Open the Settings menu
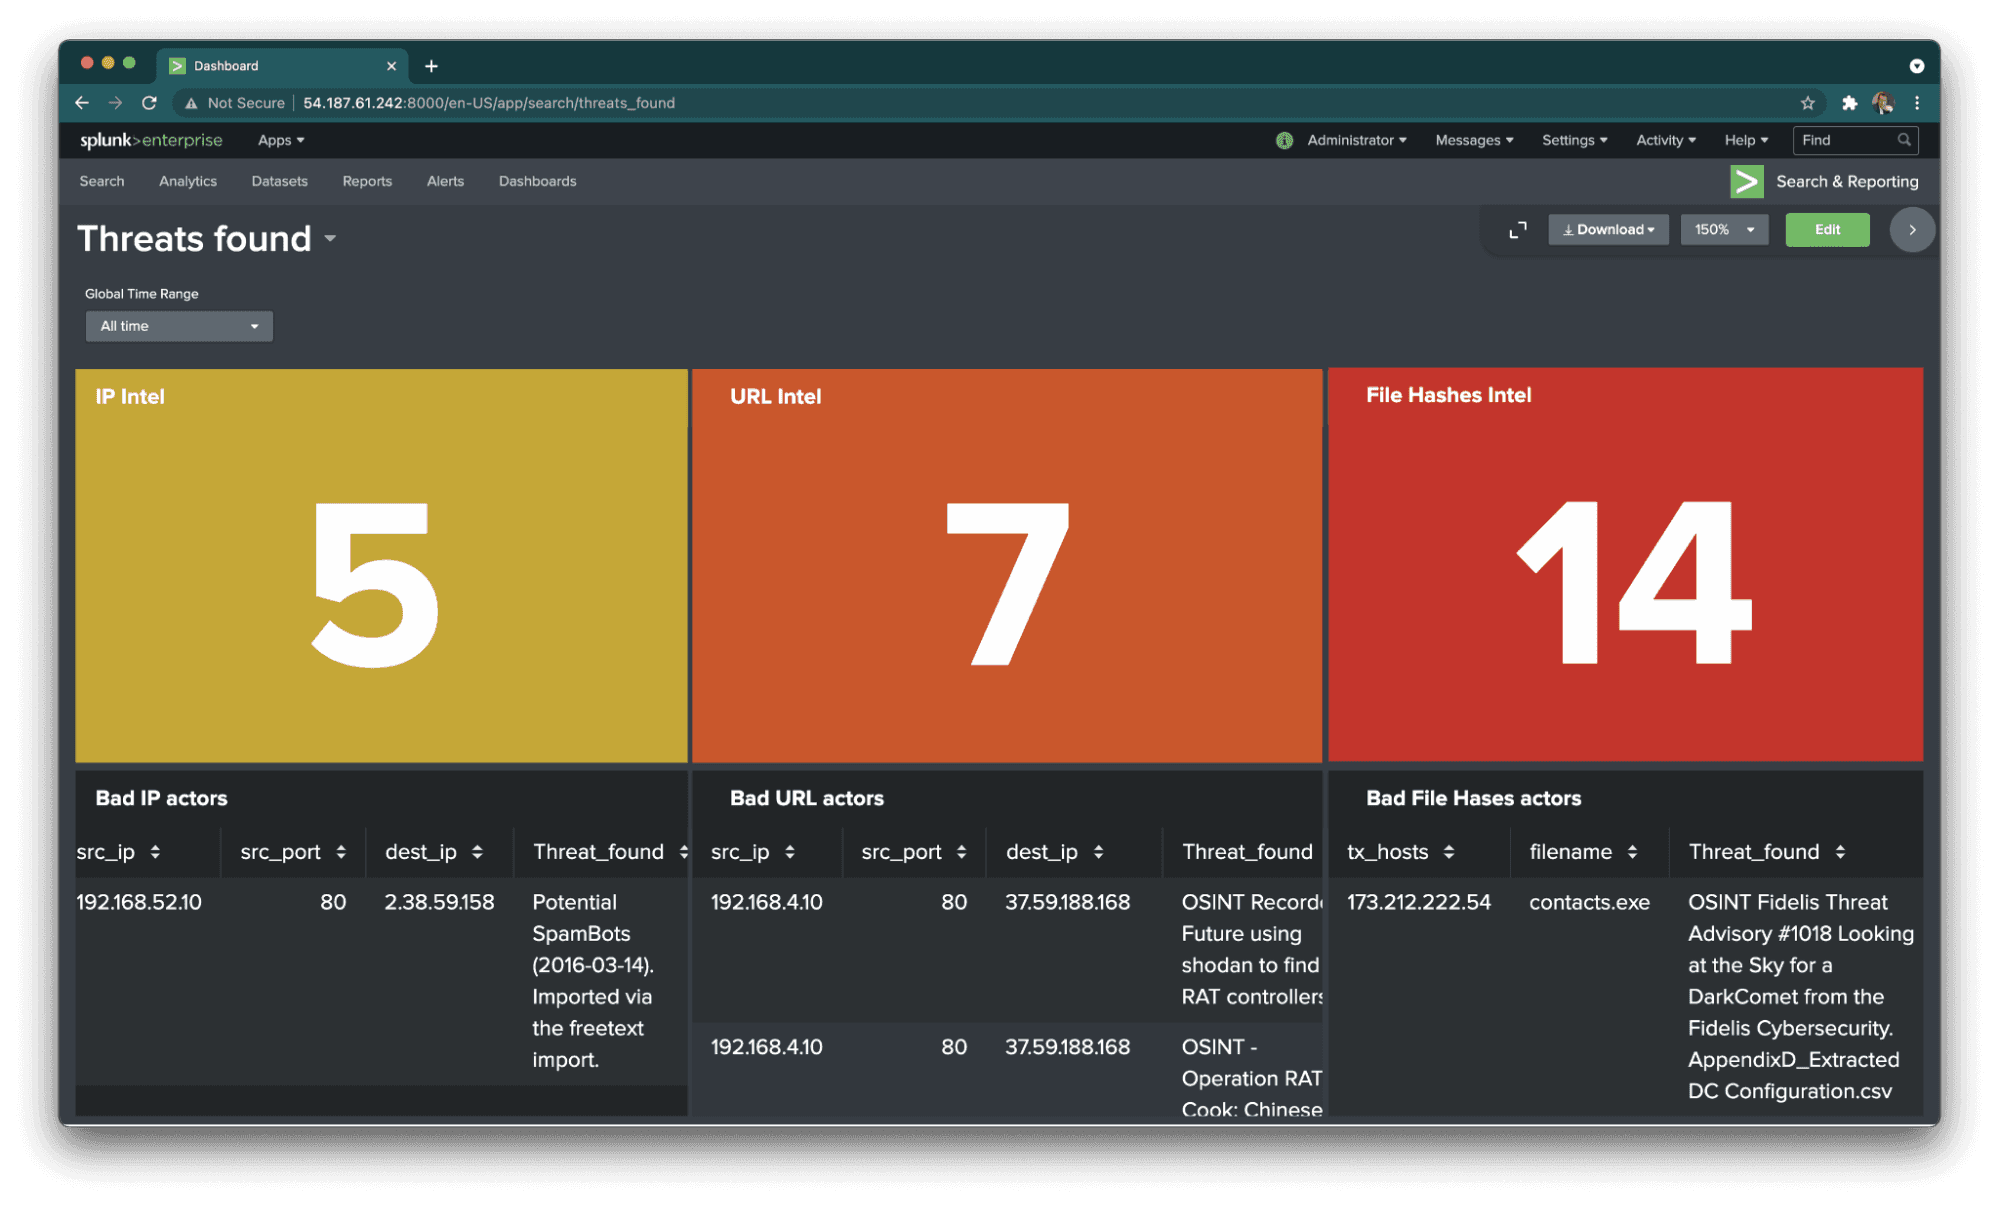Viewport: 1999px width, 1205px height. pyautogui.click(x=1573, y=140)
